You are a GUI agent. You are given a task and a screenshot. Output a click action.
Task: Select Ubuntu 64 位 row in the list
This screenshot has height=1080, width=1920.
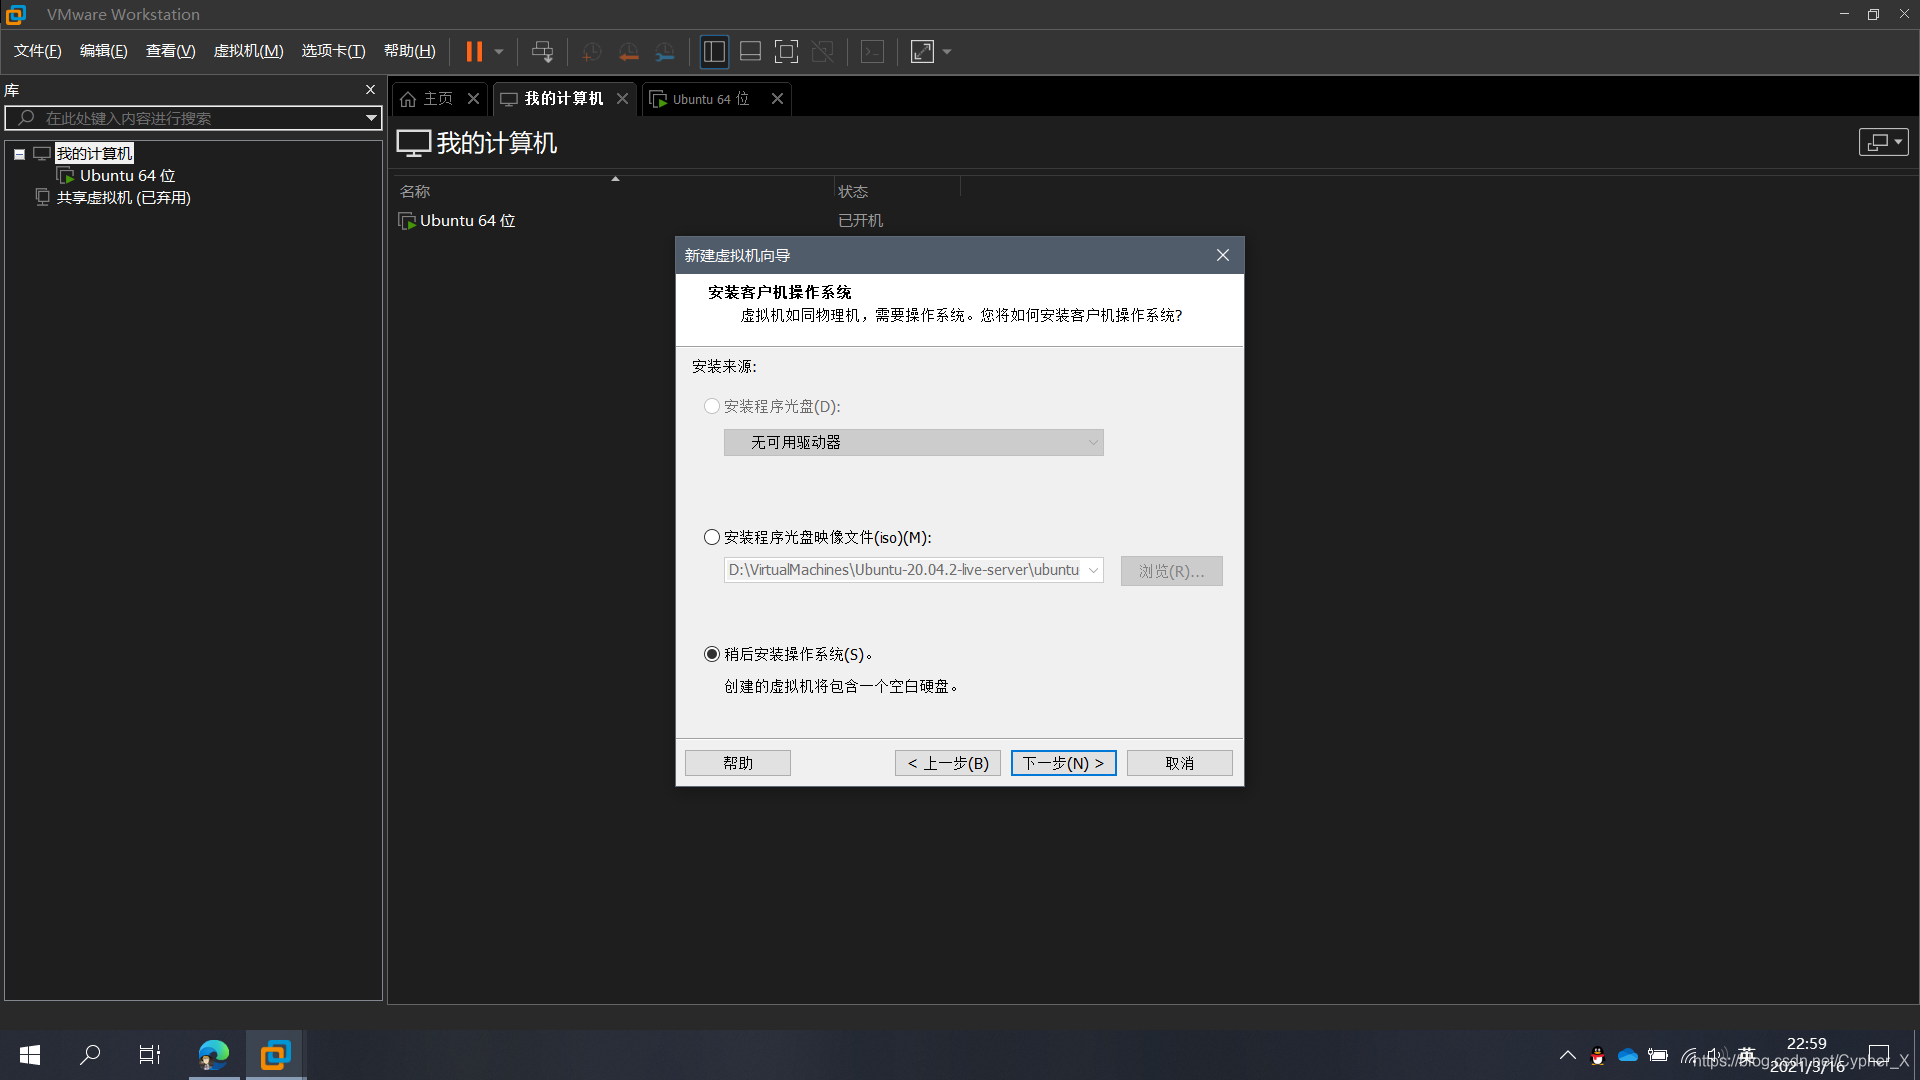(467, 221)
